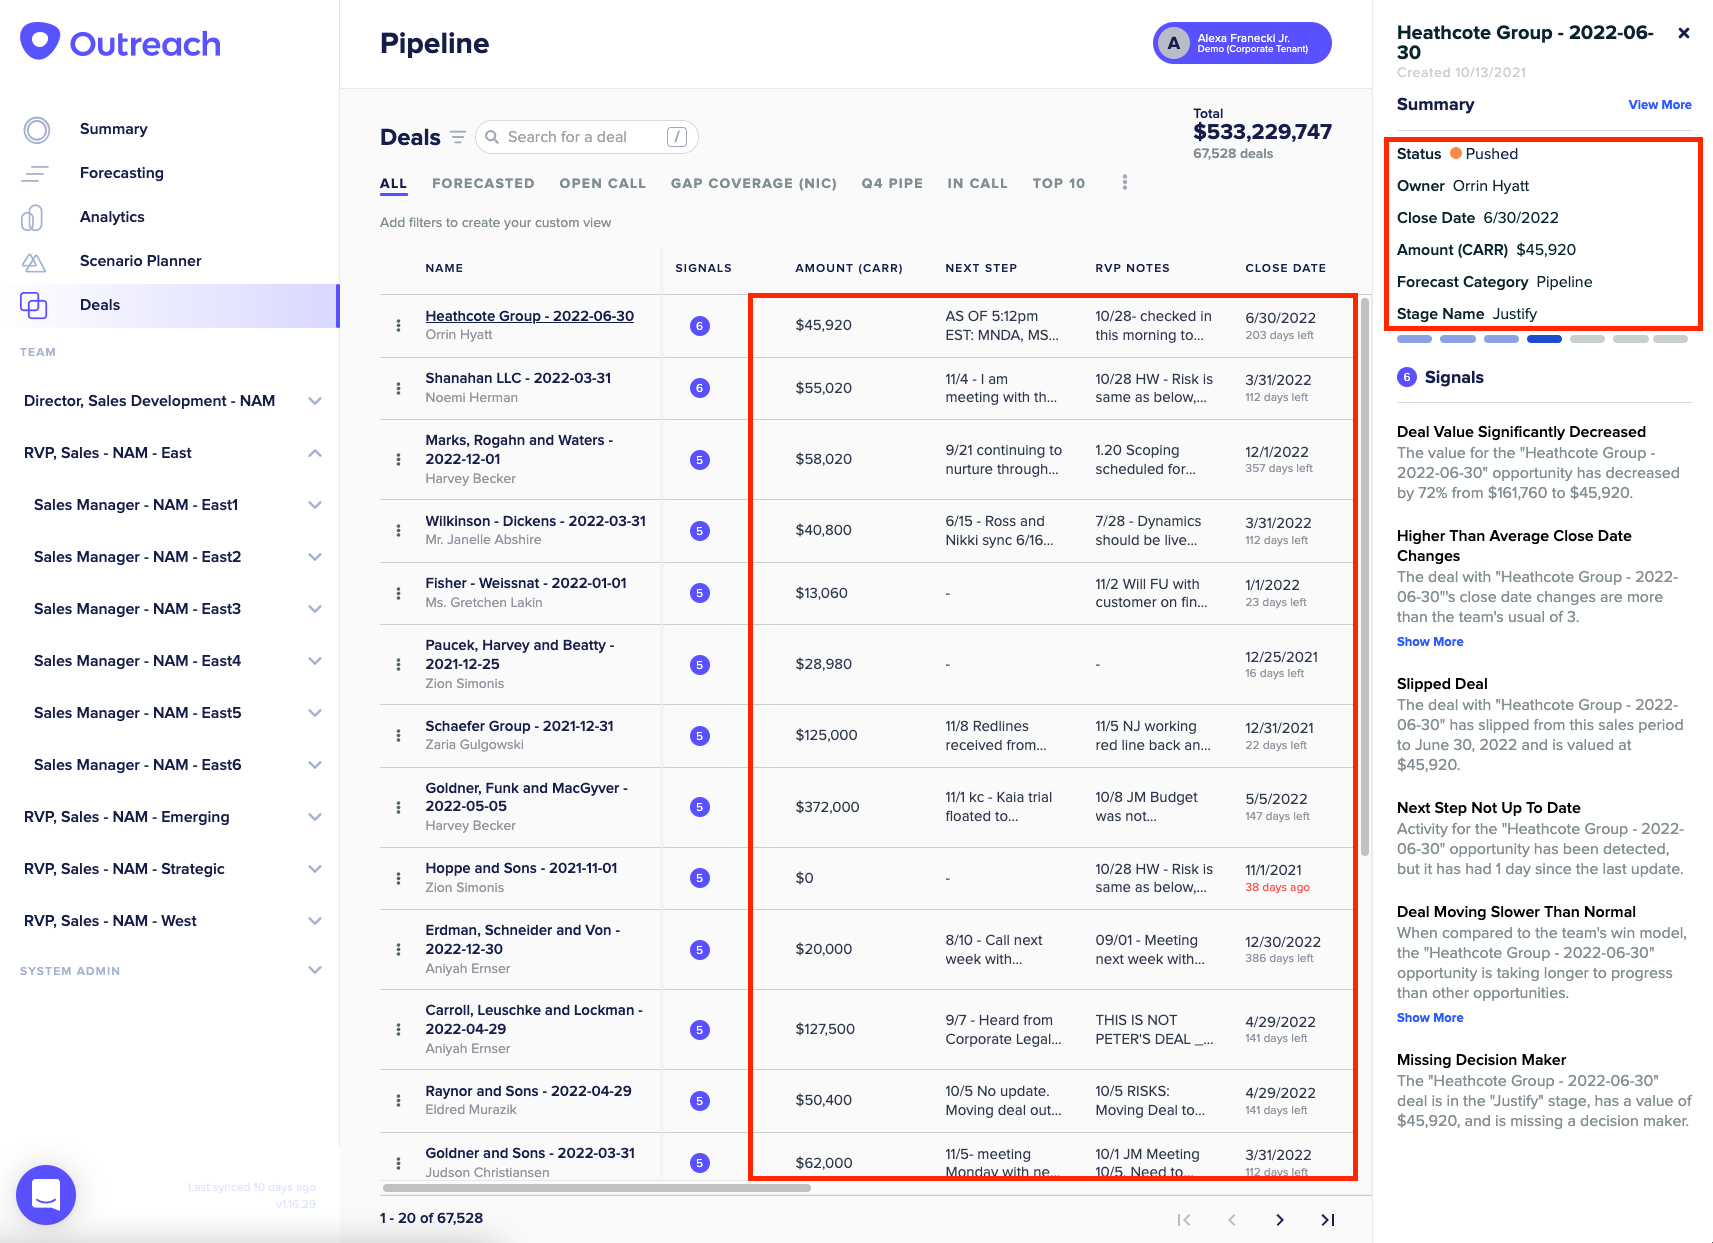Viewport: 1713px width, 1243px height.
Task: Open Forecasting in the sidebar
Action: [x=122, y=173]
